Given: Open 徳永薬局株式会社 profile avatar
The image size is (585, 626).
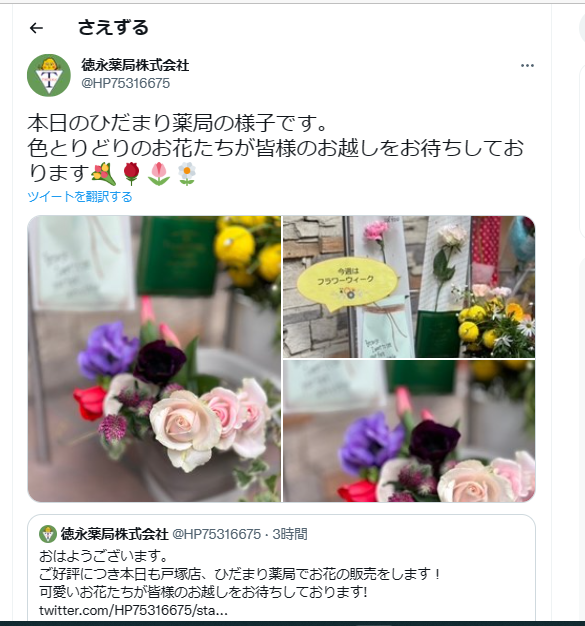Looking at the screenshot, I should click(49, 75).
